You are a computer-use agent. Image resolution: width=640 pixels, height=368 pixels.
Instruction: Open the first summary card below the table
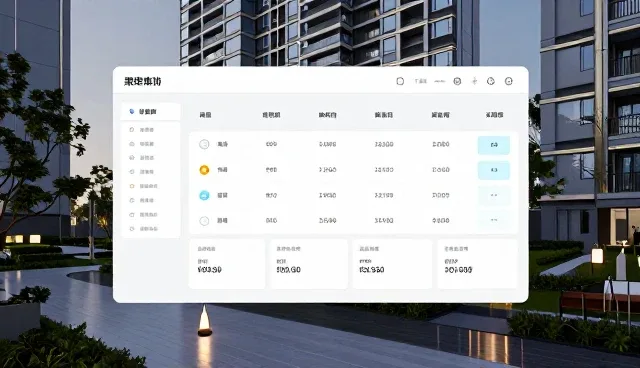coord(227,264)
